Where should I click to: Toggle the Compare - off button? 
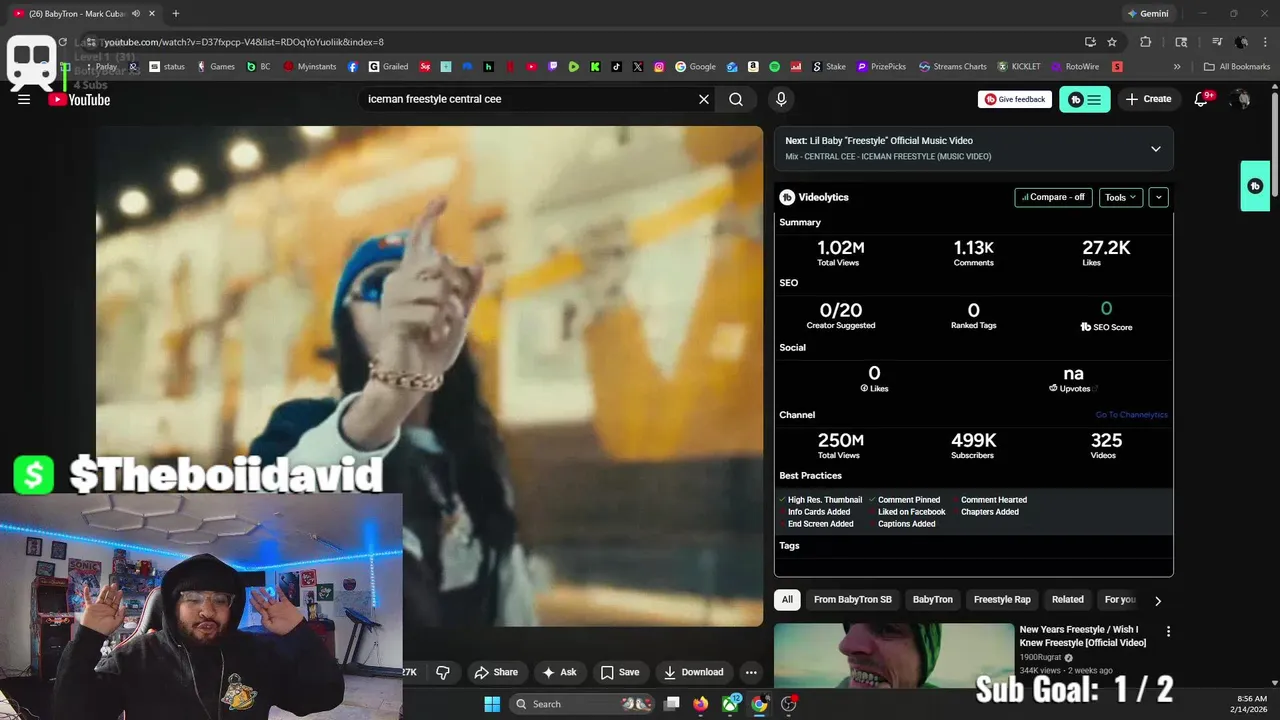[x=1053, y=197]
